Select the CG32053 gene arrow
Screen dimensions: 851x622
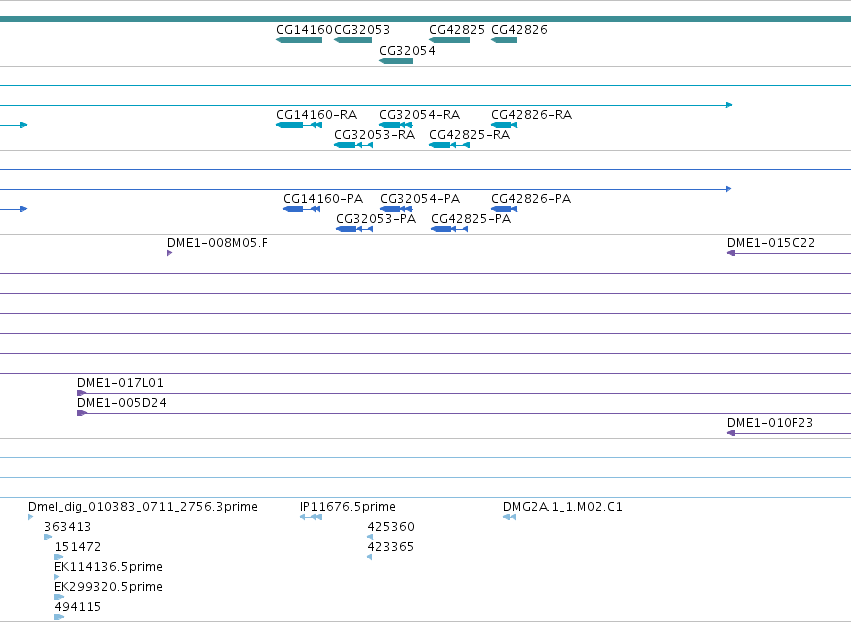353,40
